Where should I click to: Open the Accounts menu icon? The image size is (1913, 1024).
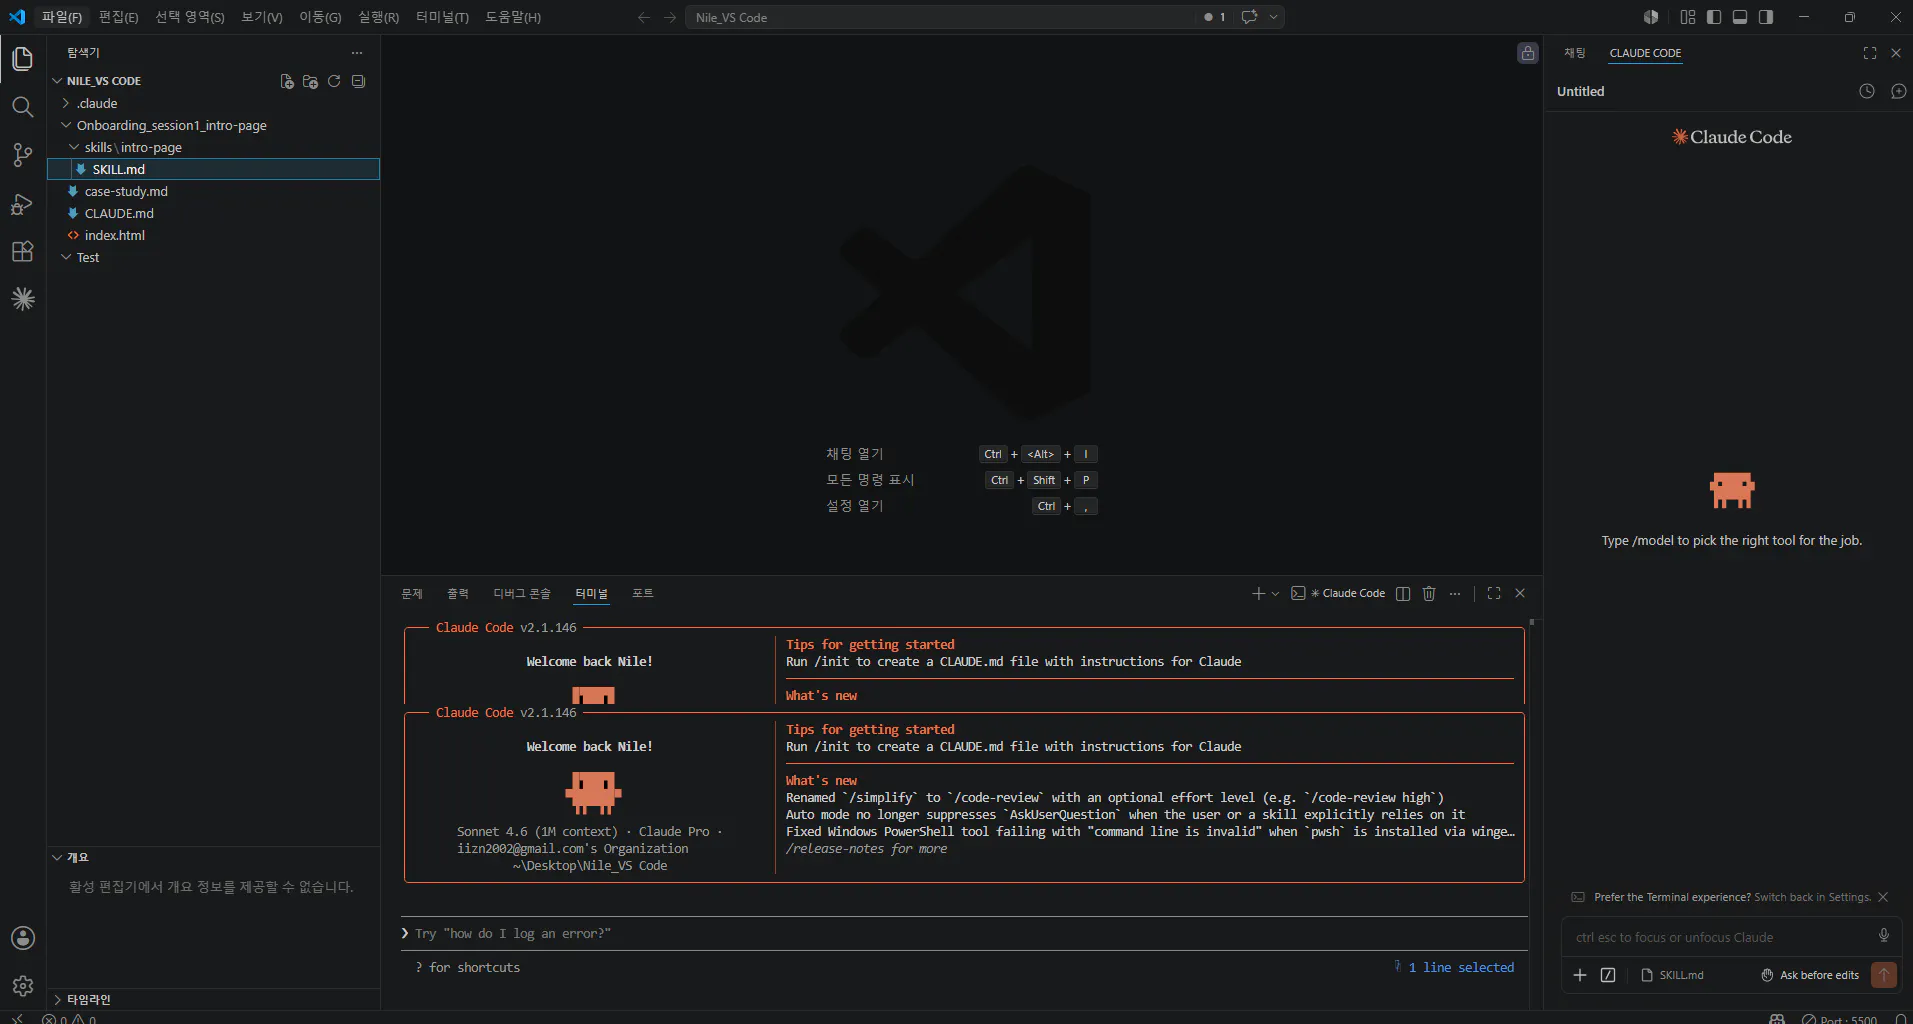(22, 938)
